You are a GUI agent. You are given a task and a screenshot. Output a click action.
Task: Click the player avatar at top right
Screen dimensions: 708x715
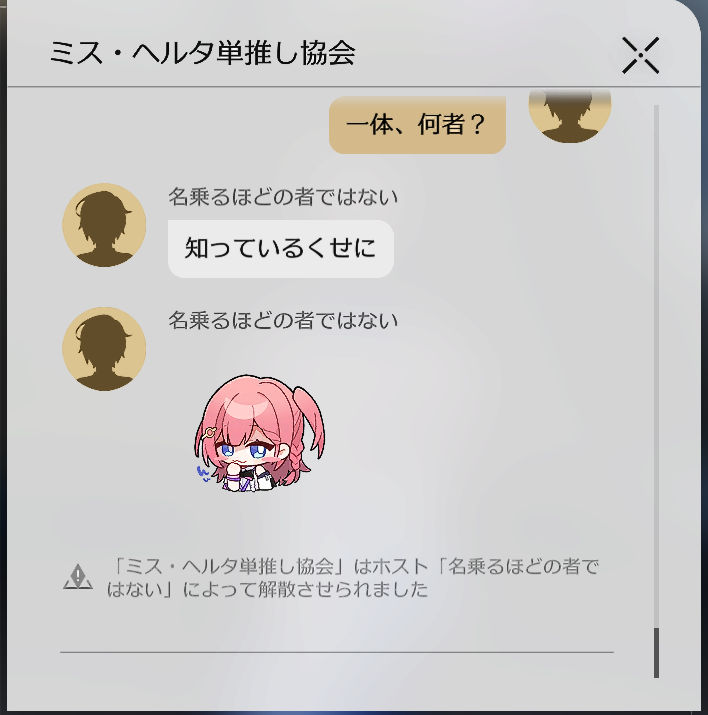[x=569, y=116]
